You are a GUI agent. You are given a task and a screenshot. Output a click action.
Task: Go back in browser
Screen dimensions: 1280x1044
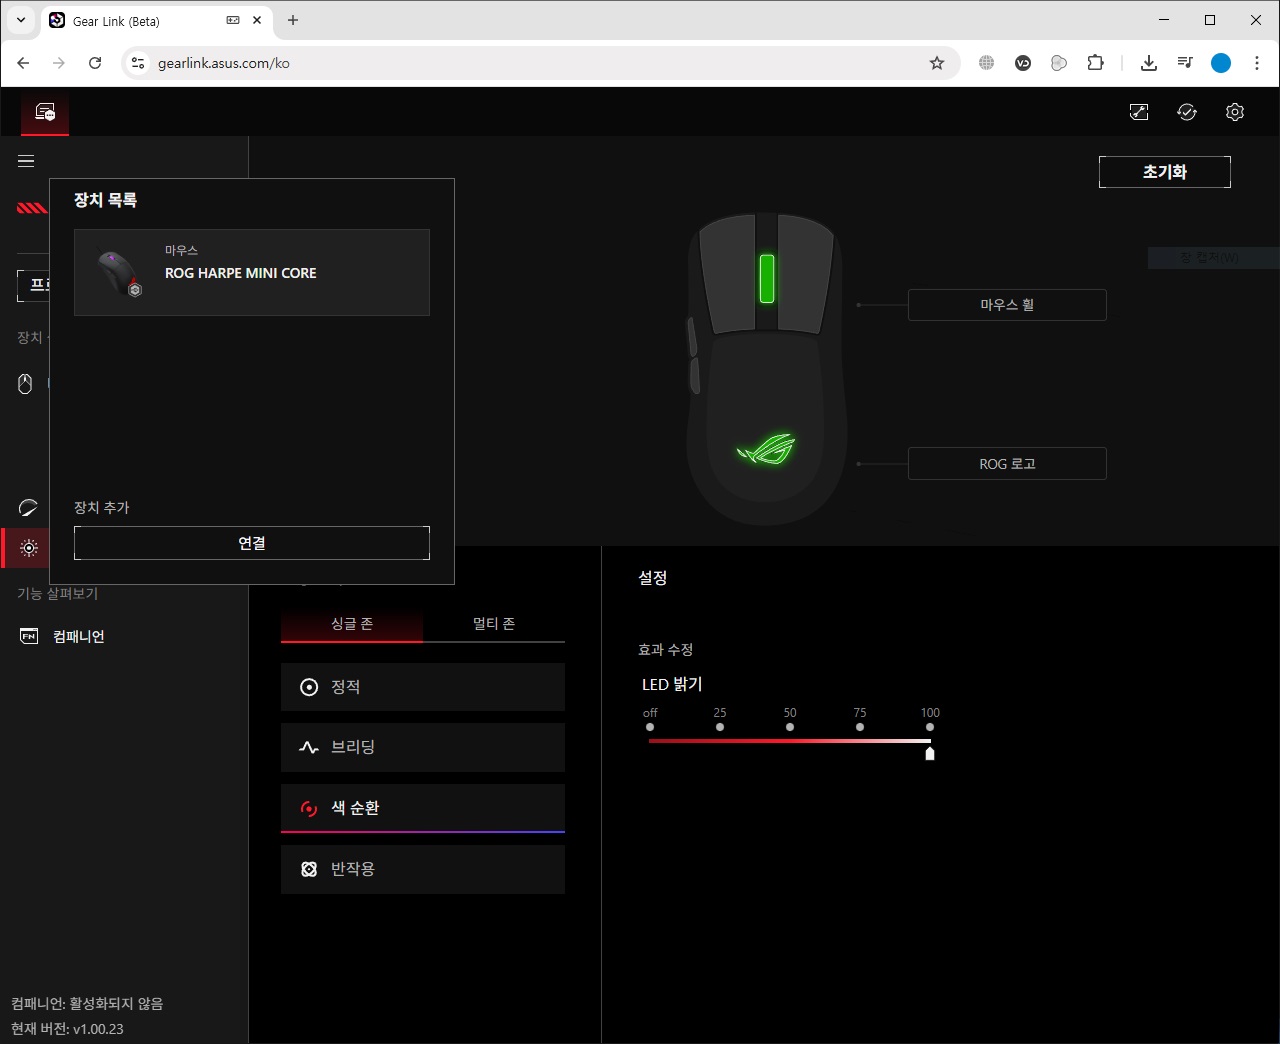(23, 63)
